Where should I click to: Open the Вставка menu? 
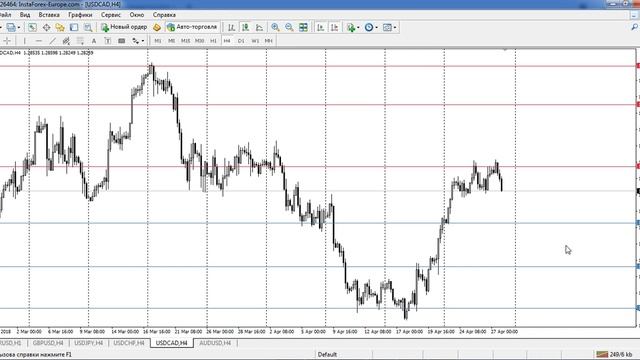coord(49,15)
